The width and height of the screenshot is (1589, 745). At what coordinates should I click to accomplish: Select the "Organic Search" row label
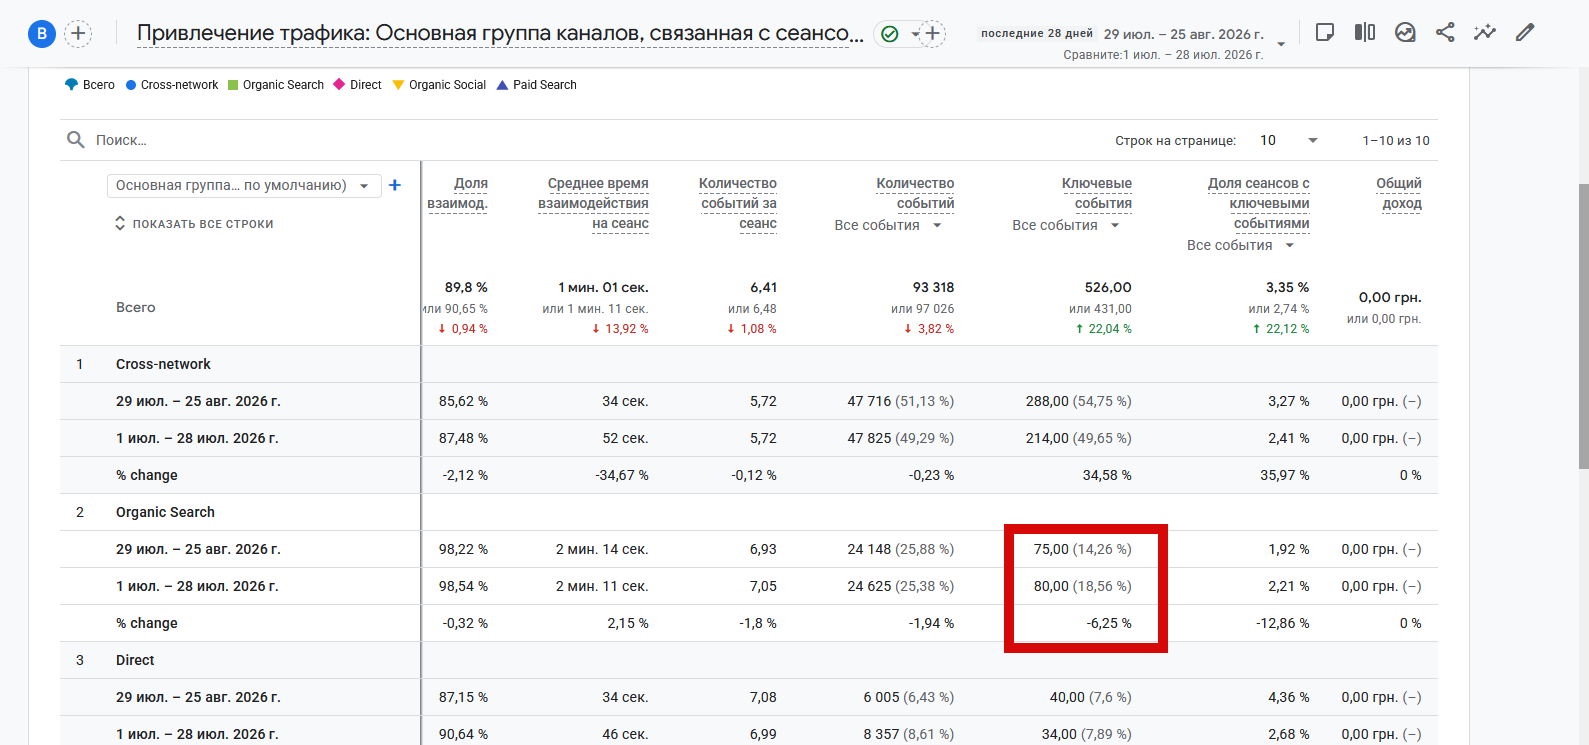click(x=165, y=512)
